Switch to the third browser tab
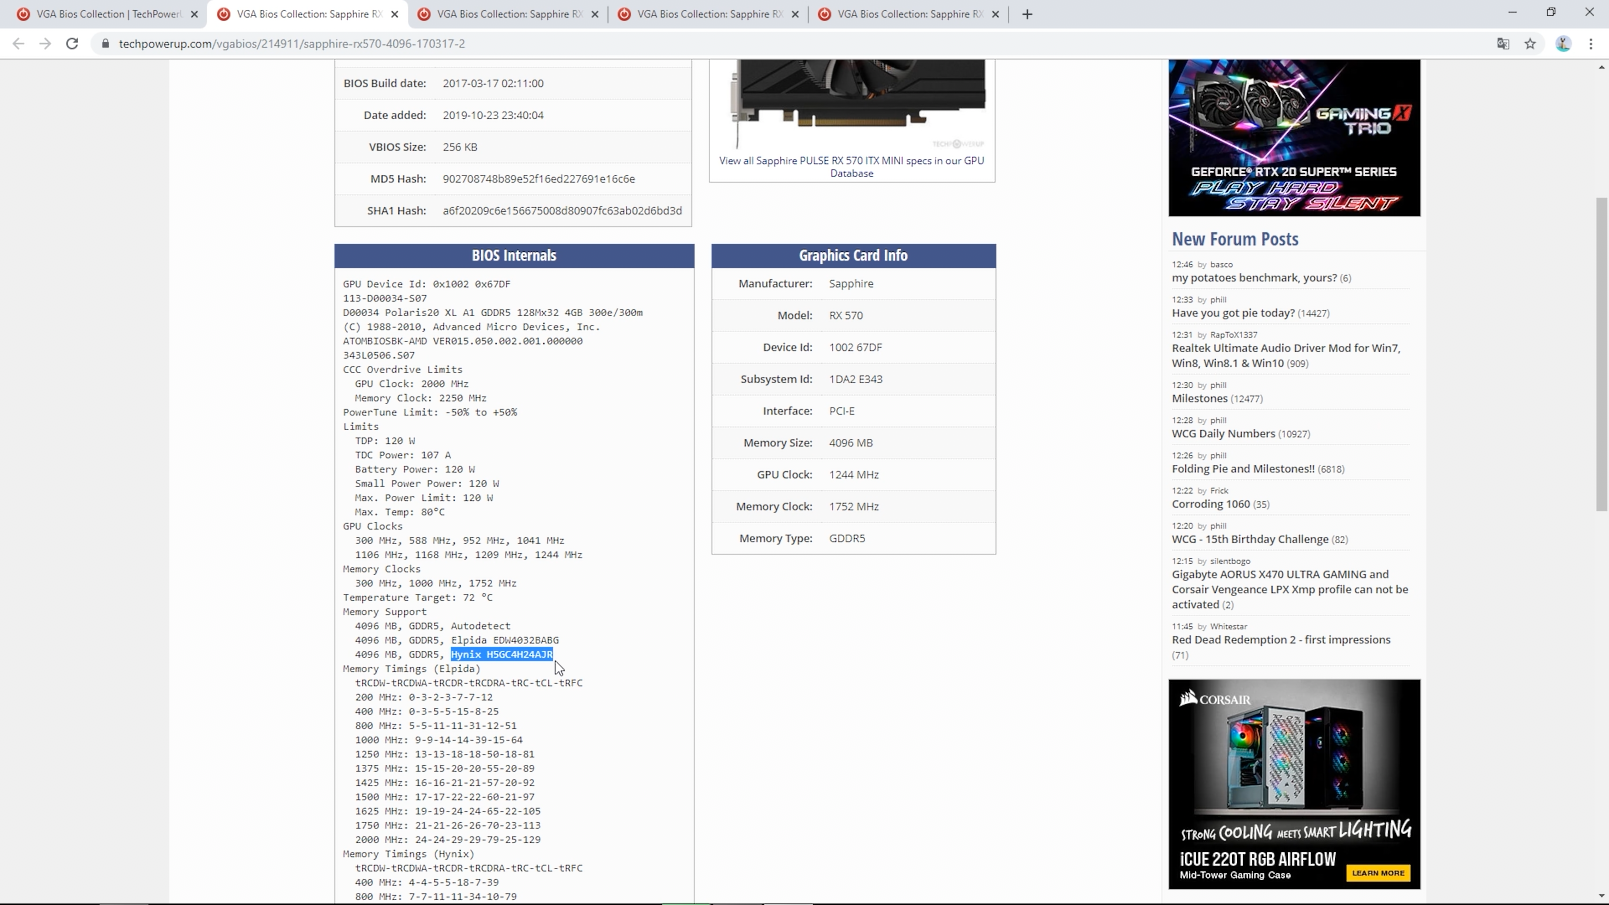This screenshot has height=905, width=1609. (x=508, y=14)
